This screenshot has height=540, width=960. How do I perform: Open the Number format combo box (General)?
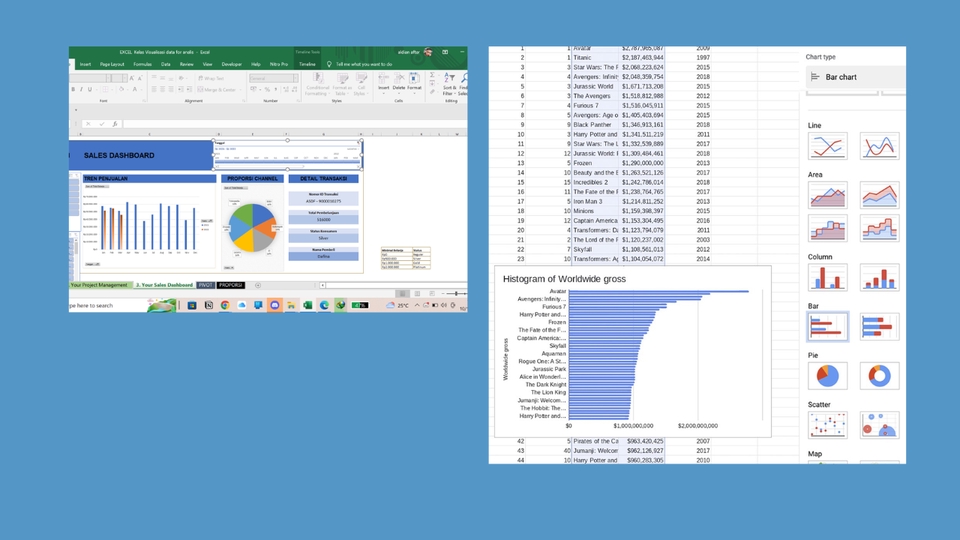pyautogui.click(x=274, y=78)
